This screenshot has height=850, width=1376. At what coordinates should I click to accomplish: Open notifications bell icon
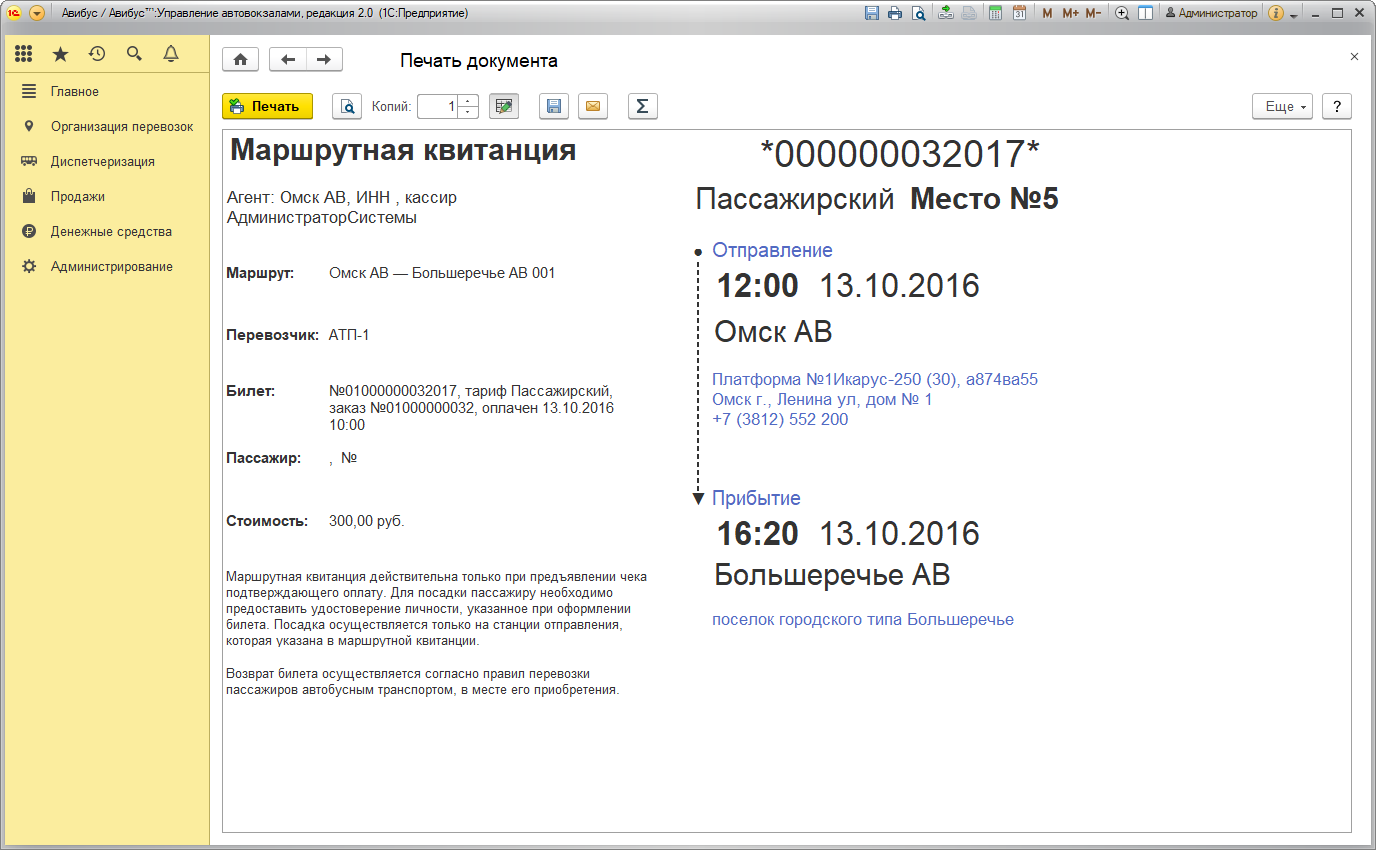(171, 54)
